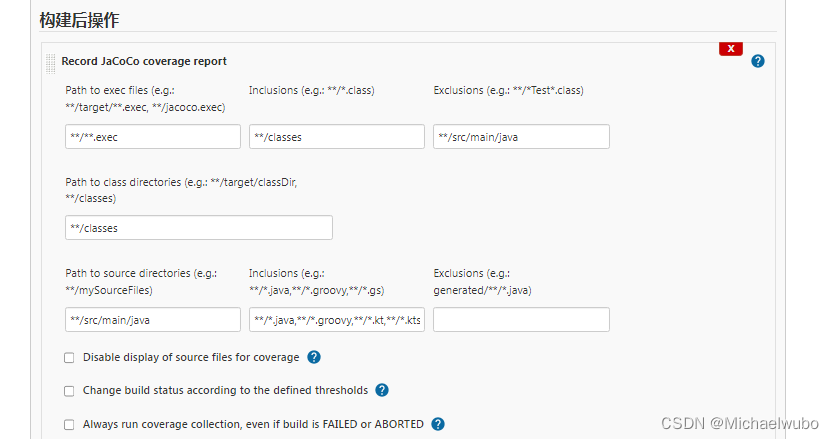Tick Change build status according to thresholds

(x=69, y=391)
